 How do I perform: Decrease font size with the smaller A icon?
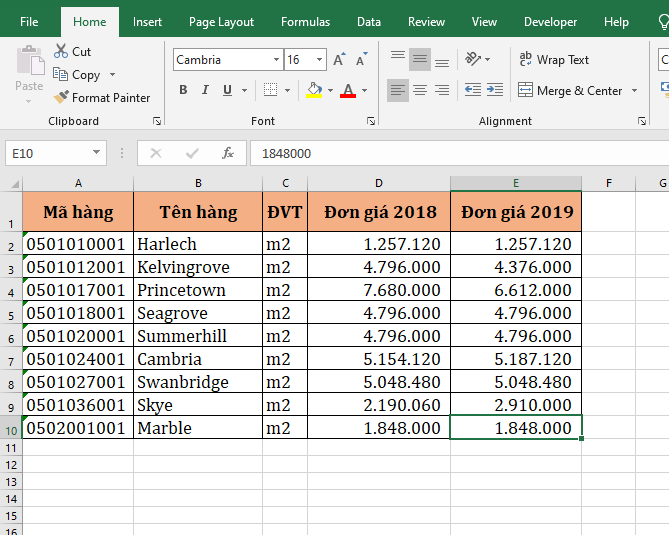[x=361, y=60]
